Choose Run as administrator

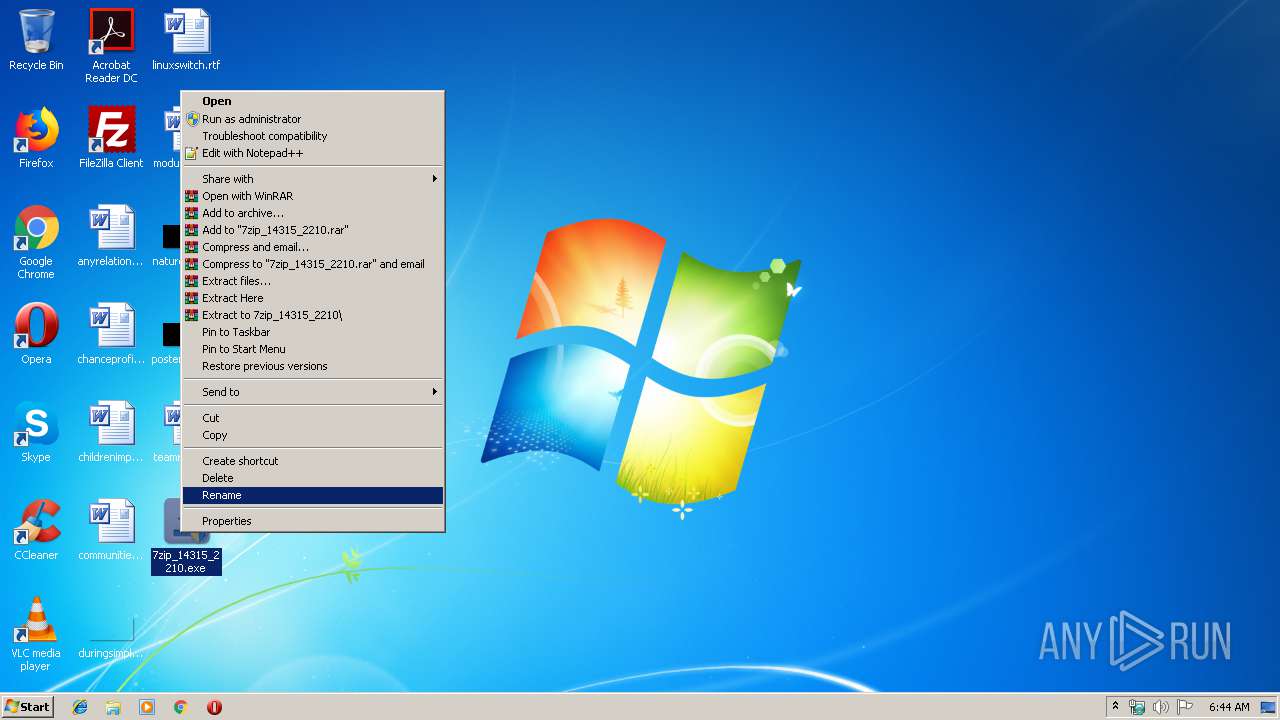click(312, 119)
